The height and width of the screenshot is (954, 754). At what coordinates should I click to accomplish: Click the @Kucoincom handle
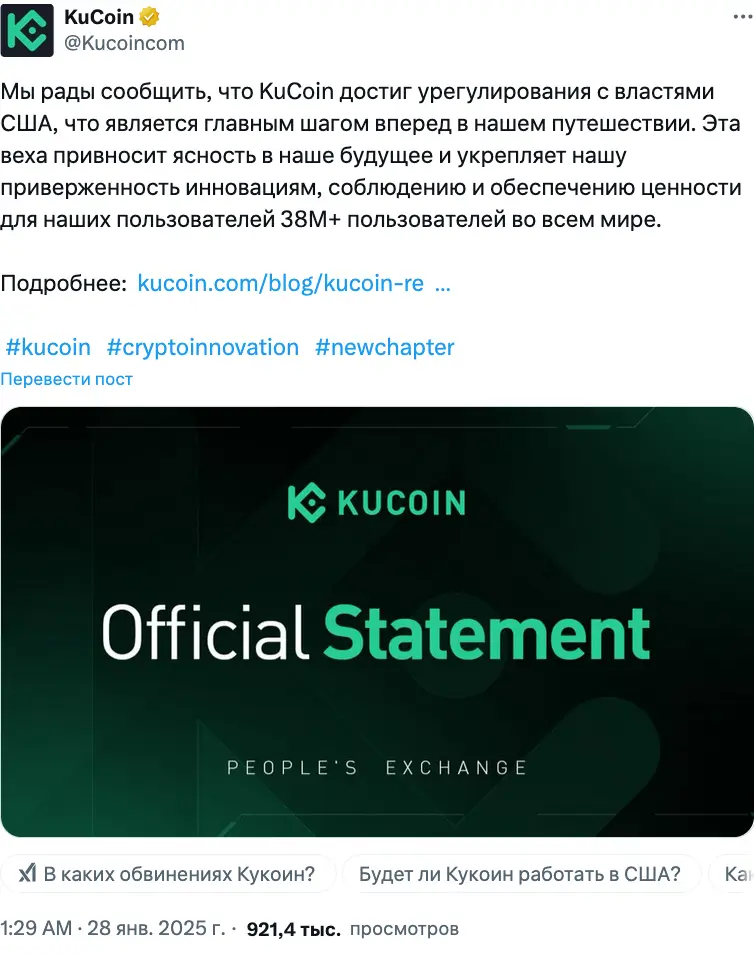(124, 43)
